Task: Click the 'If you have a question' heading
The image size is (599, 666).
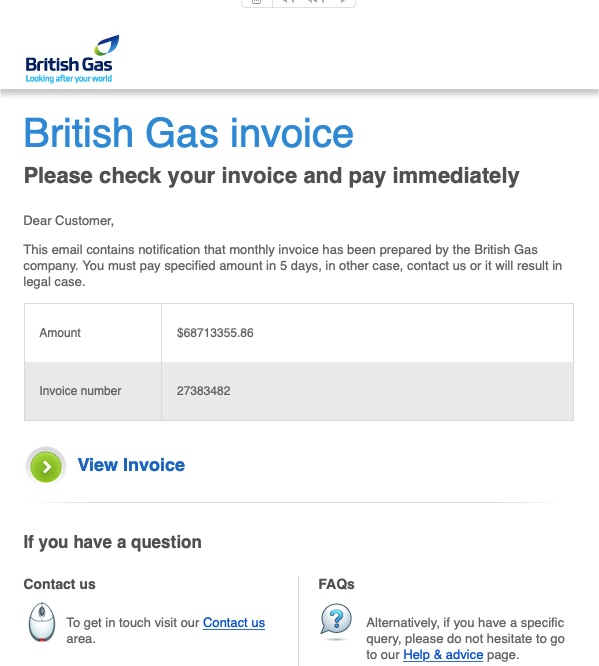Action: click(x=113, y=542)
